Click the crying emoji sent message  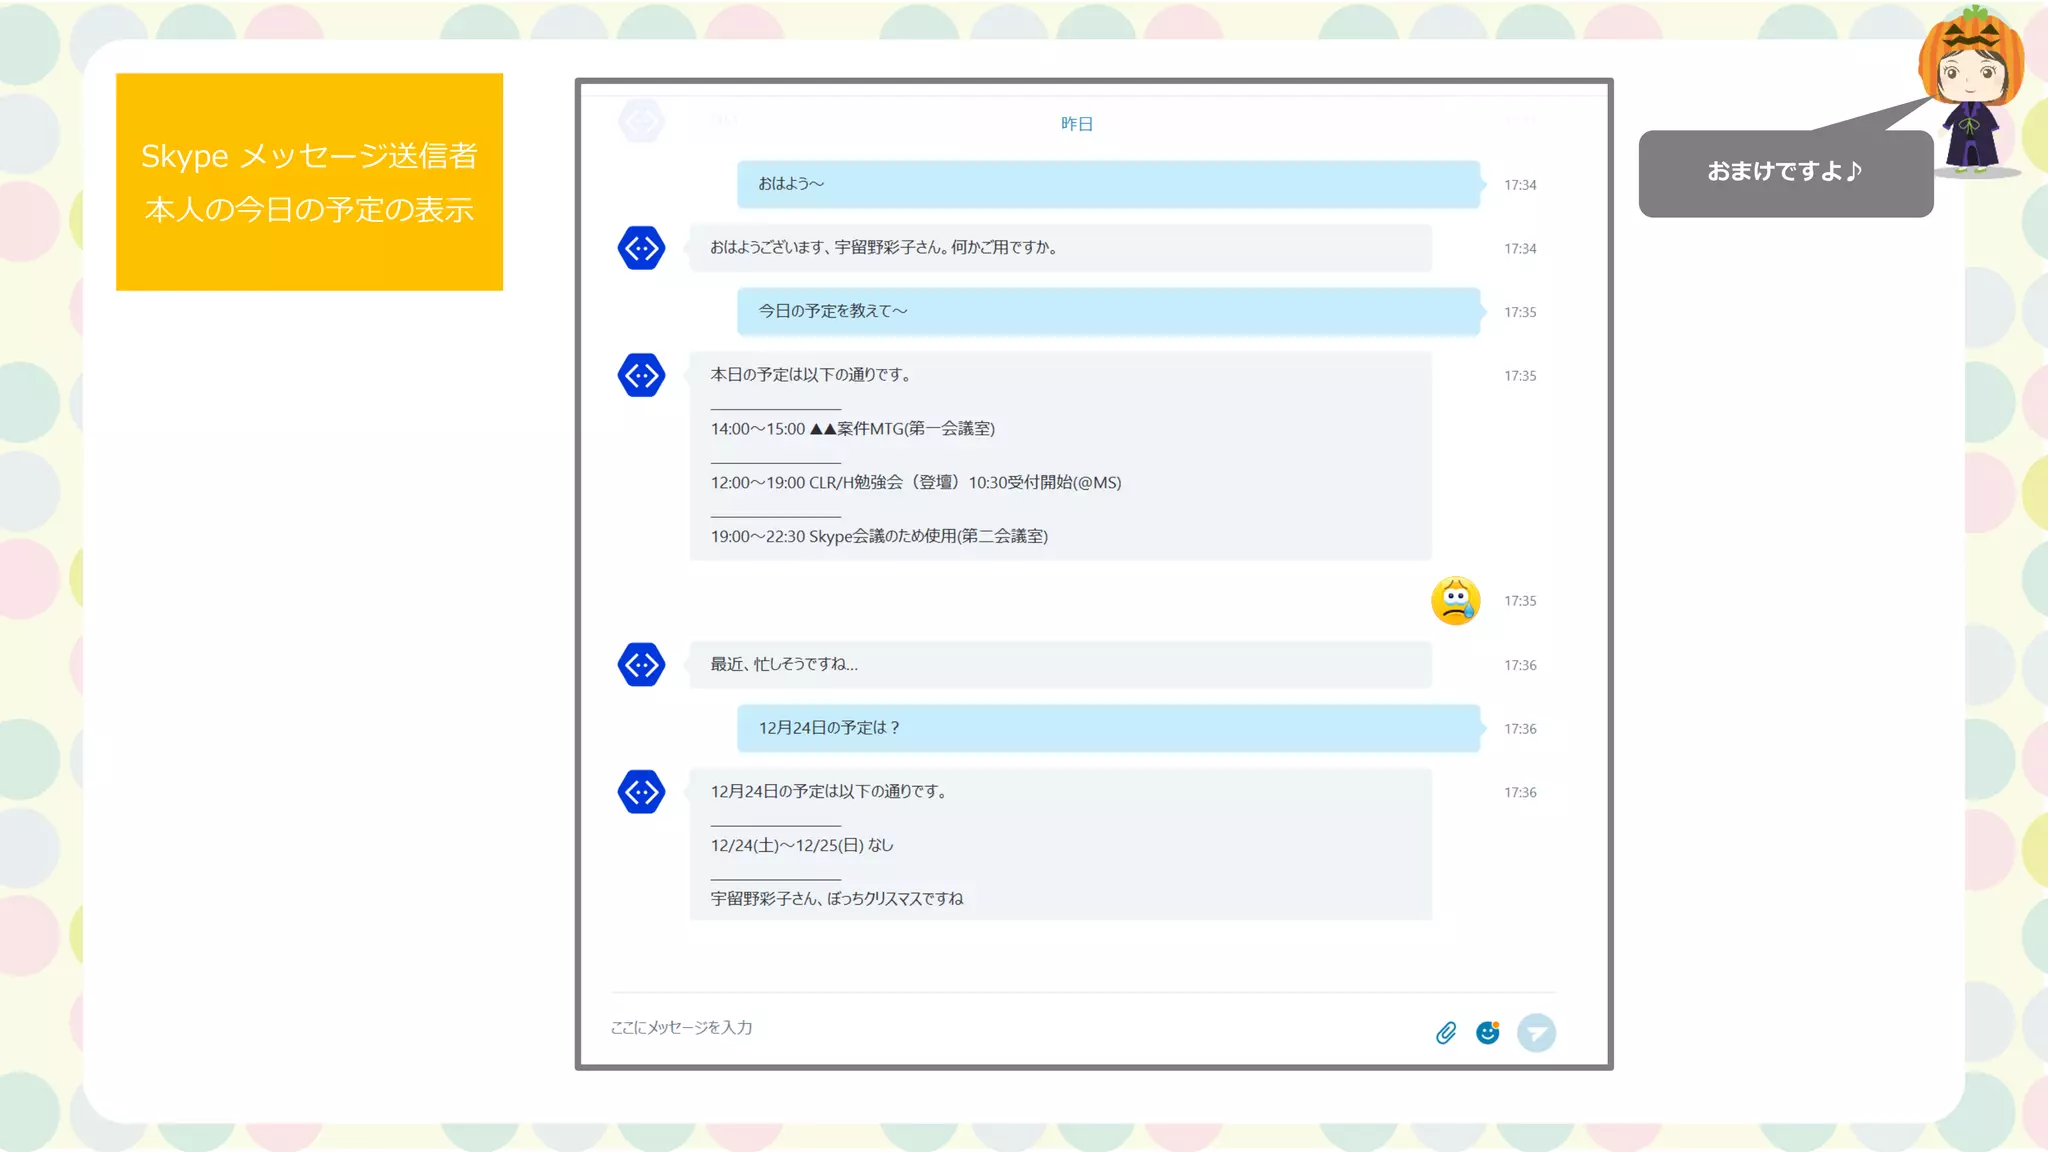(1456, 601)
